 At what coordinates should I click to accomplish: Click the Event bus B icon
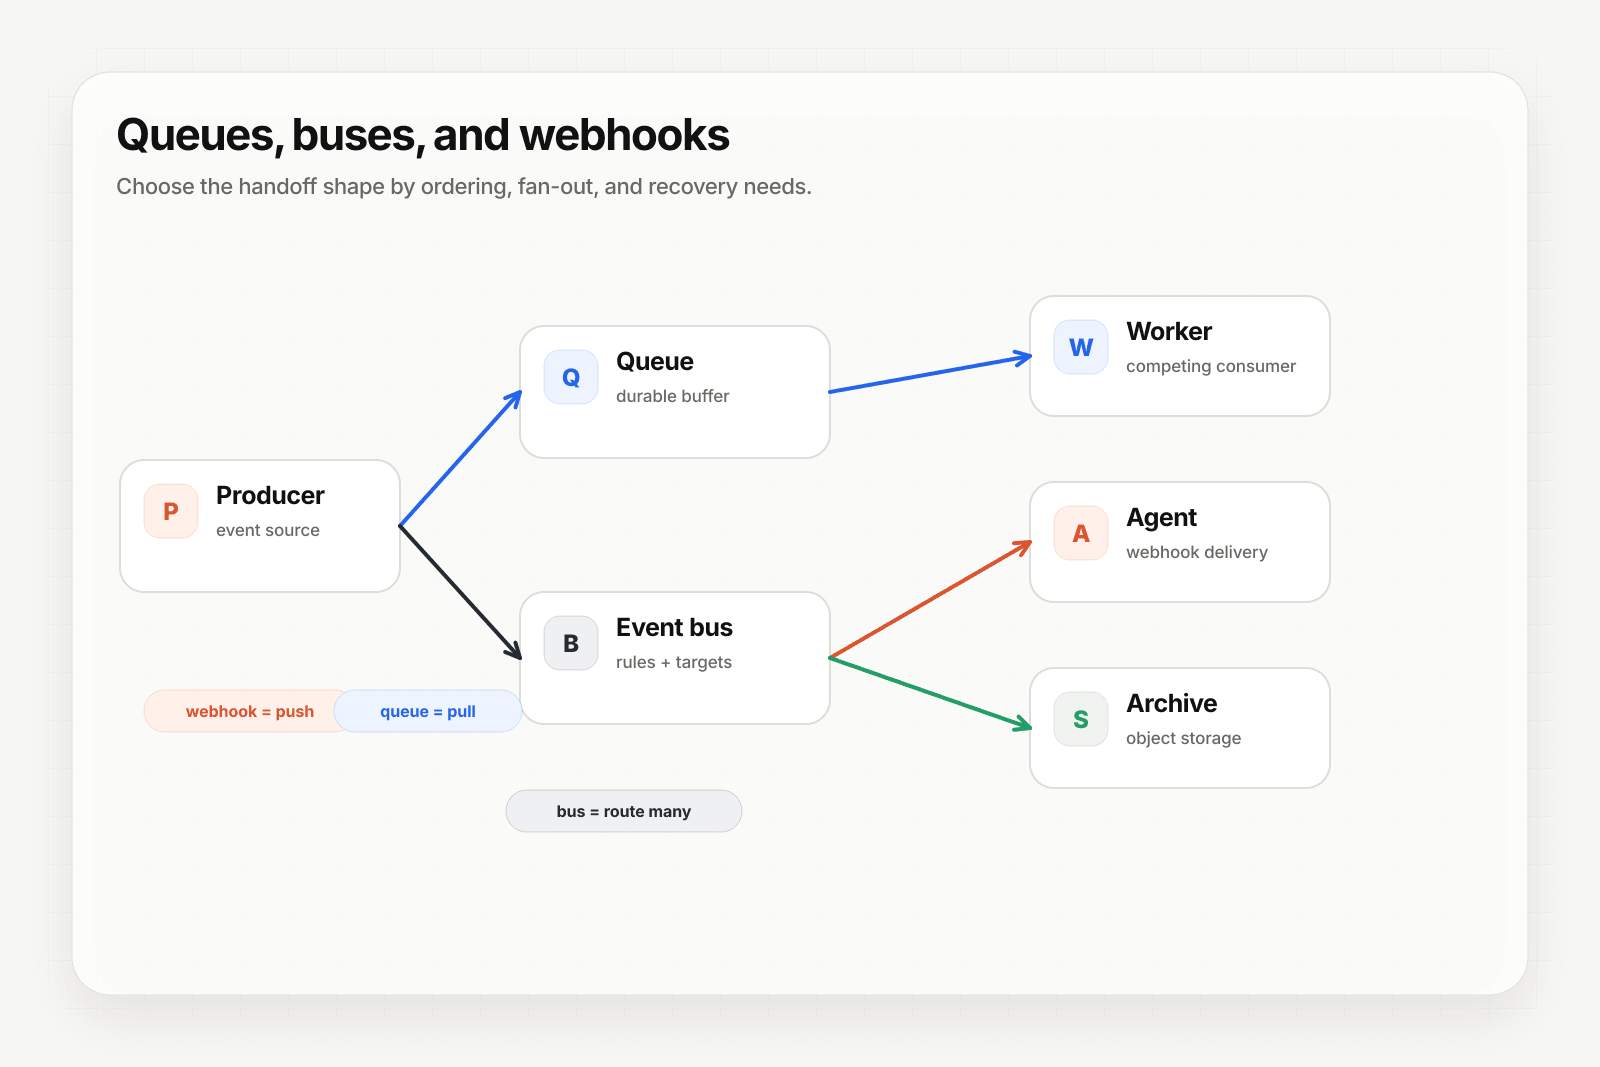tap(571, 643)
